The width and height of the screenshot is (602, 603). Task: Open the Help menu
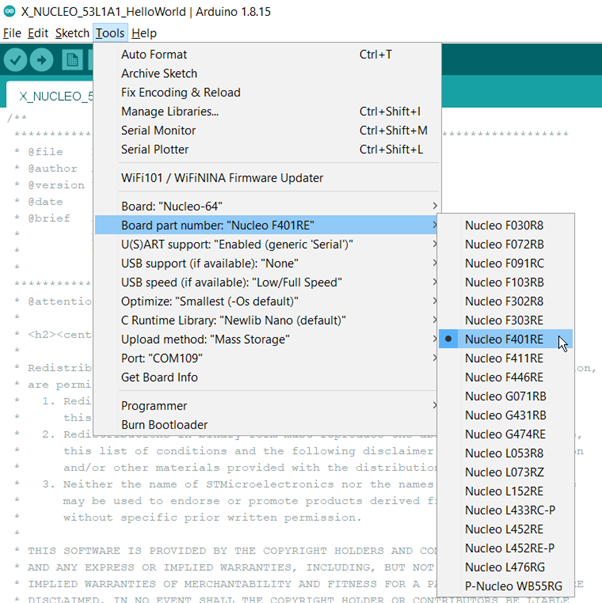click(x=144, y=33)
